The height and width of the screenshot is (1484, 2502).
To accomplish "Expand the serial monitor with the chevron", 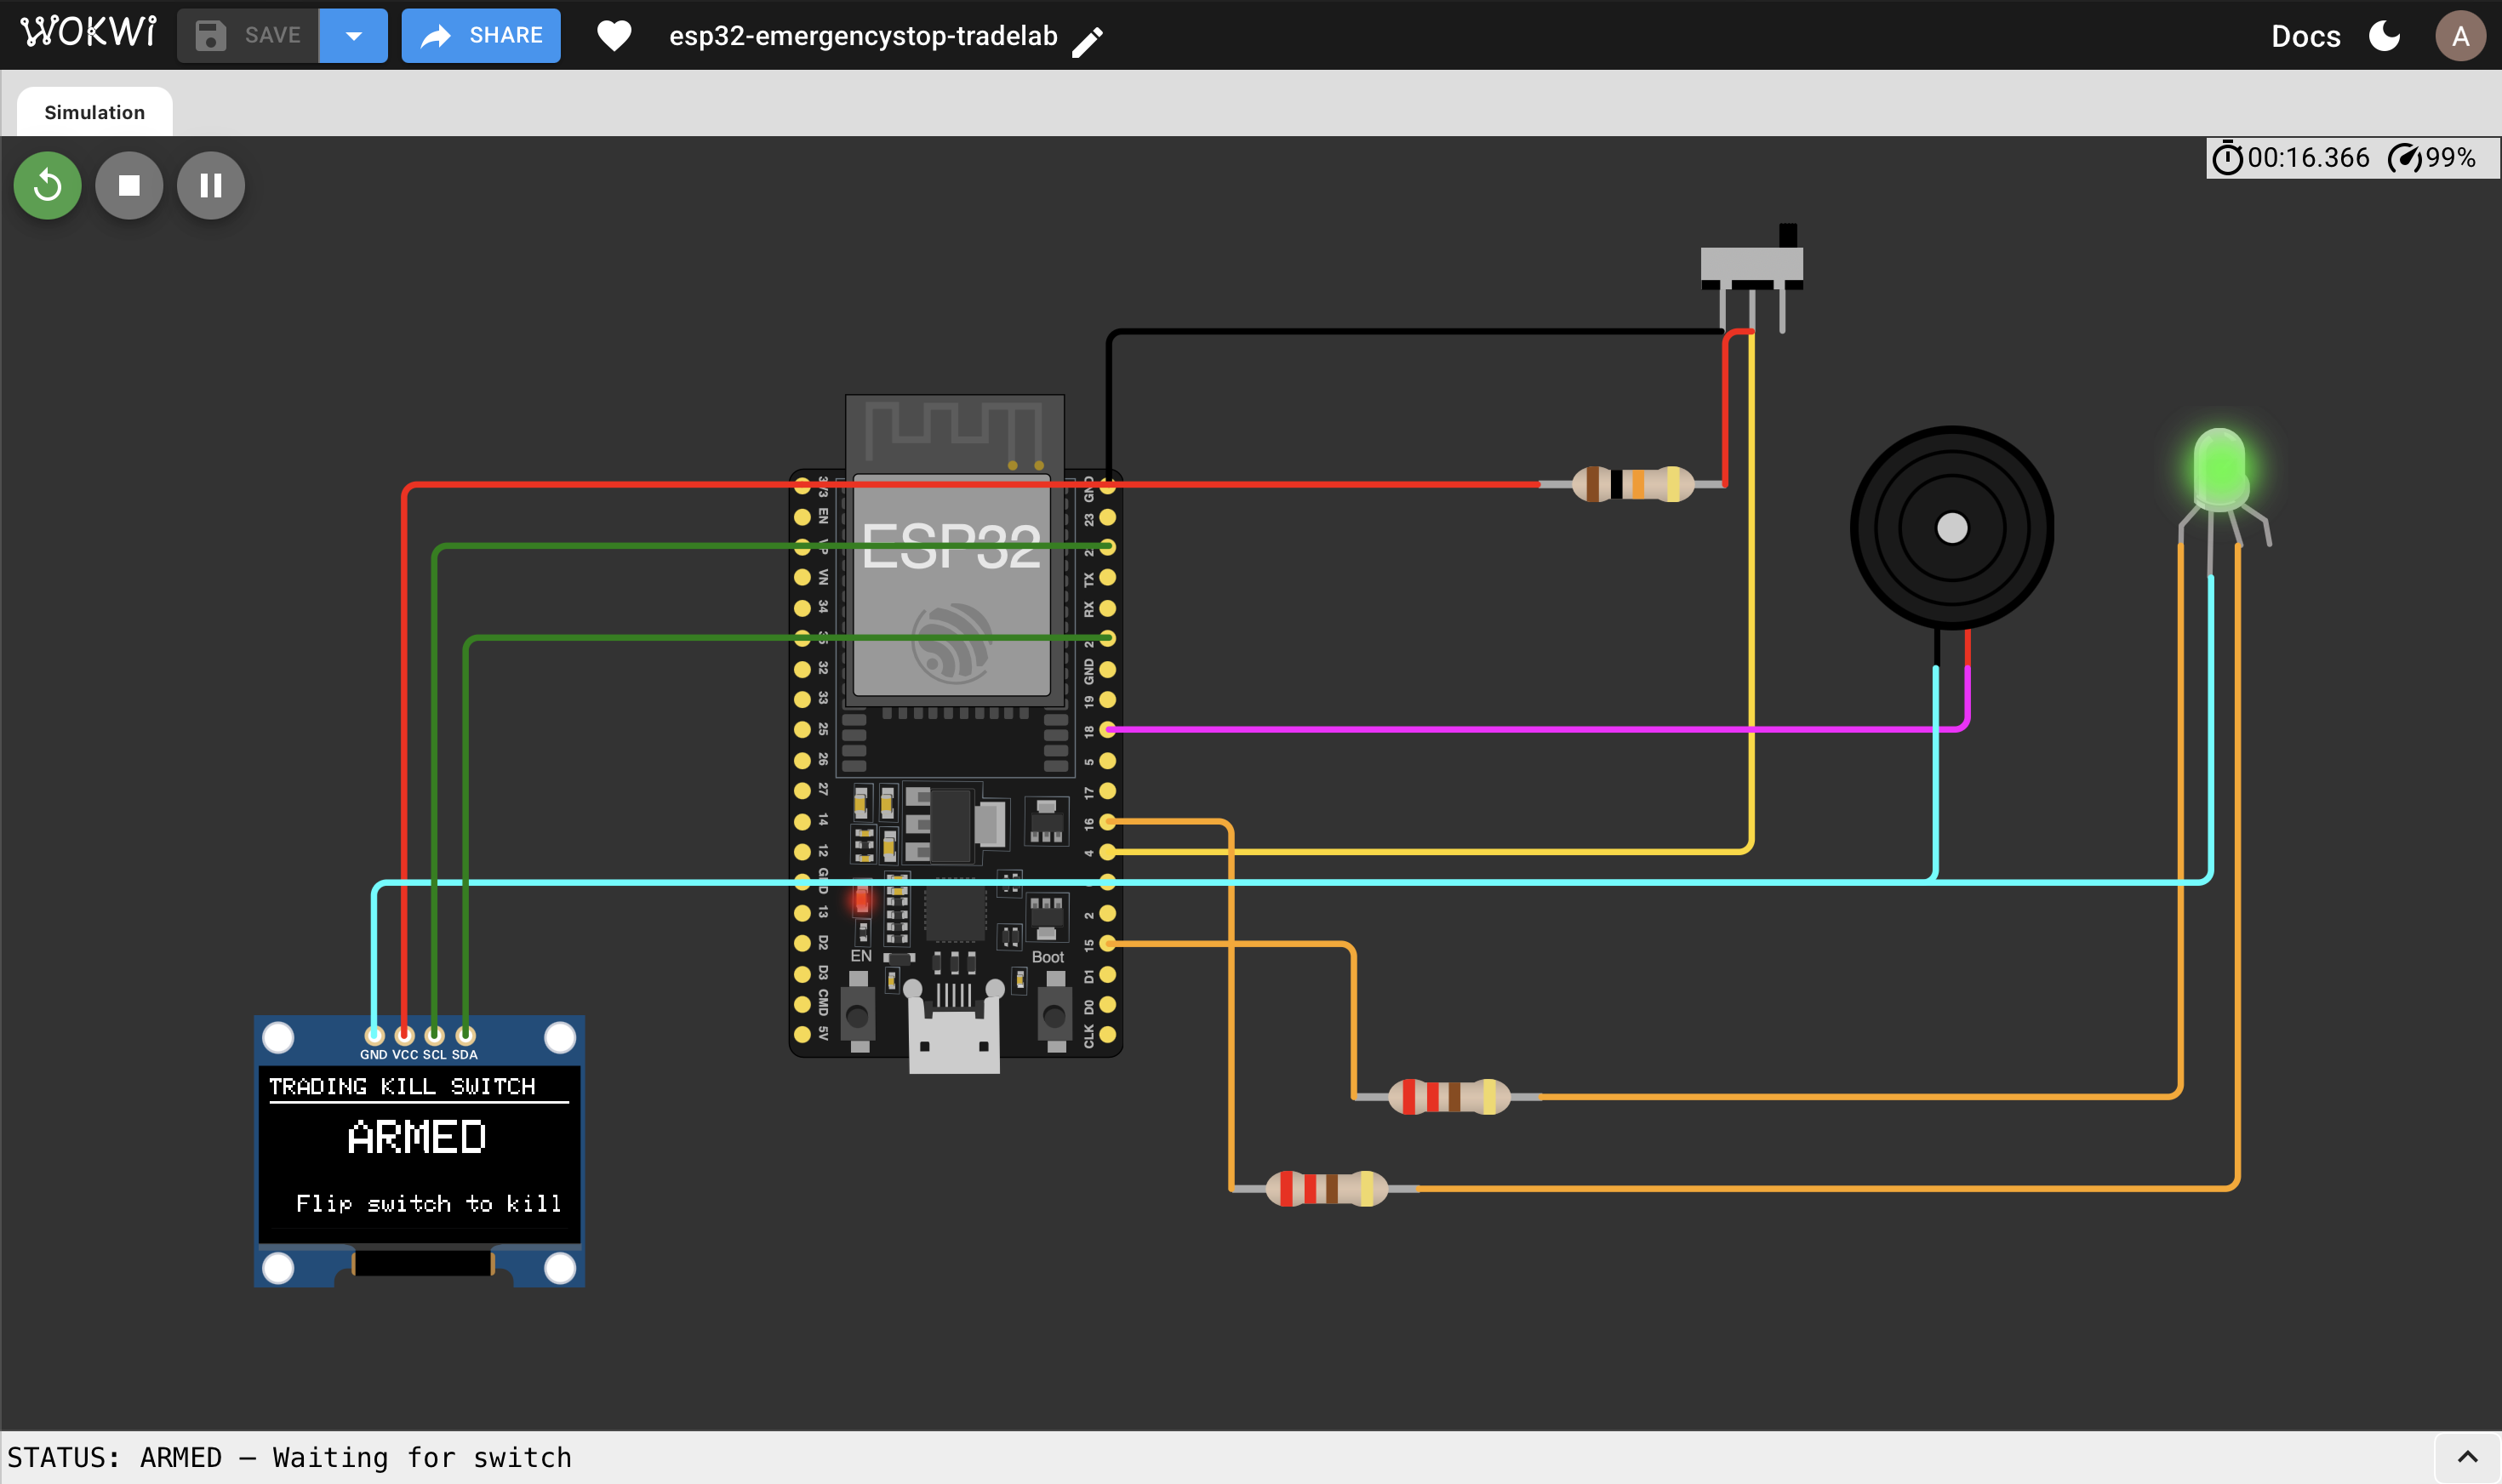I will 2468,1457.
